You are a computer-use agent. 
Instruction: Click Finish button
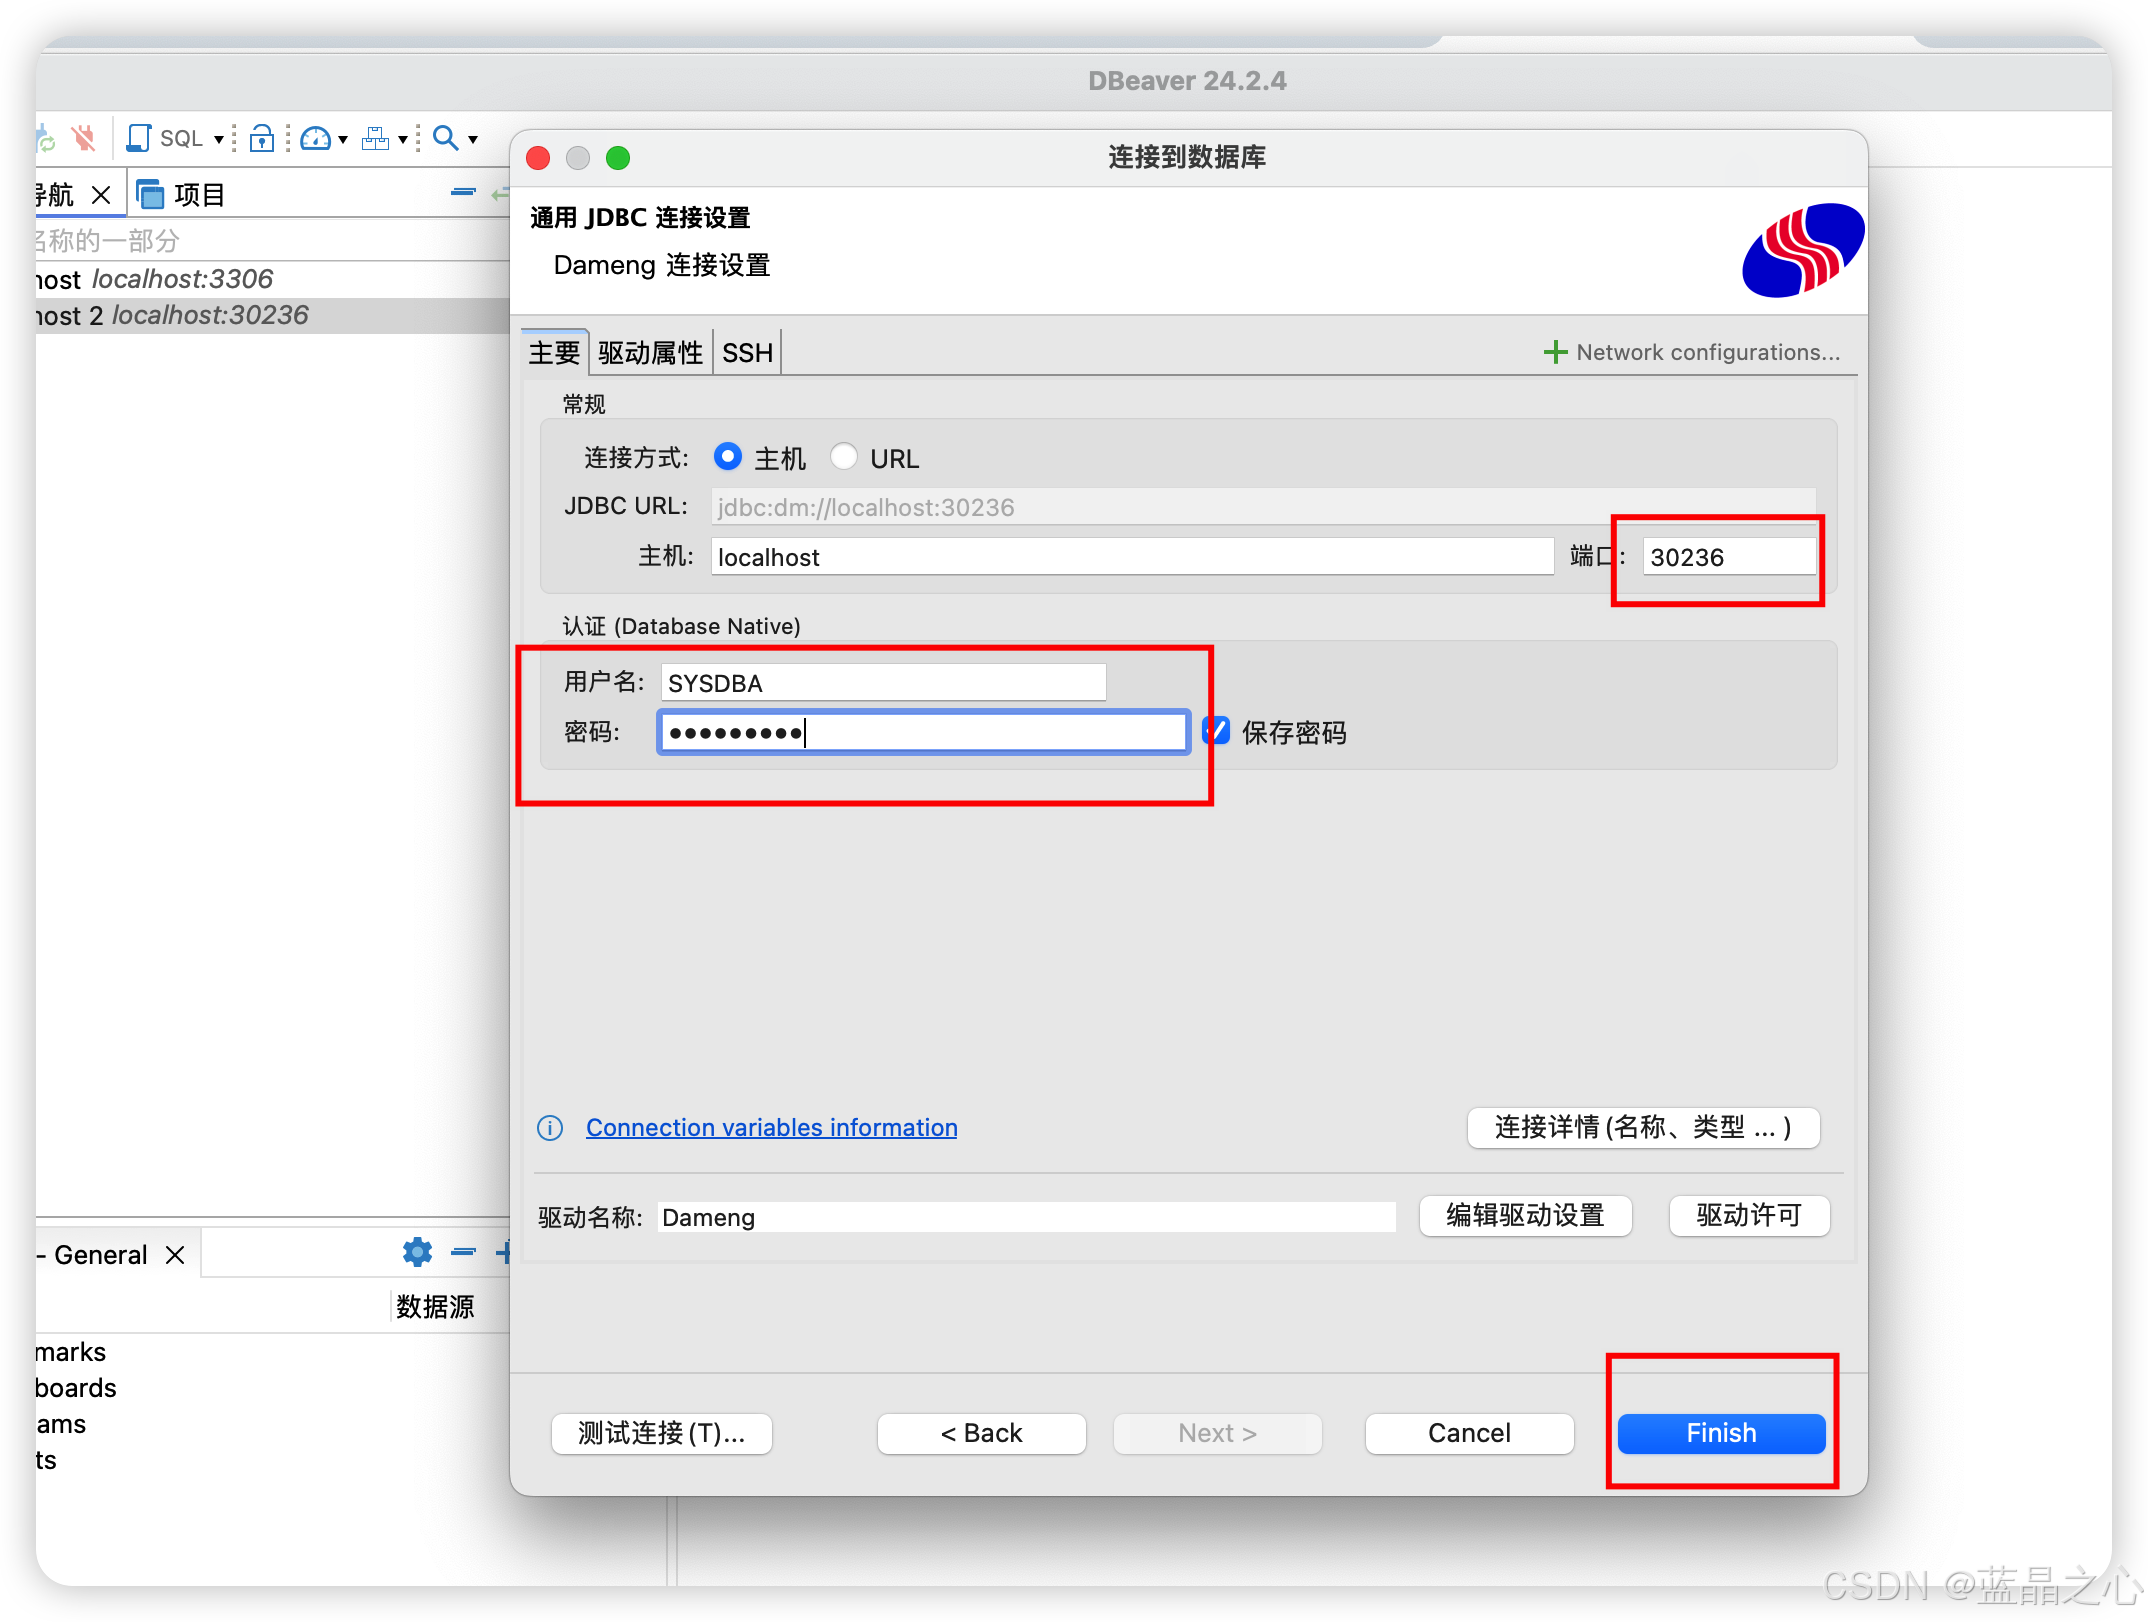point(1721,1433)
